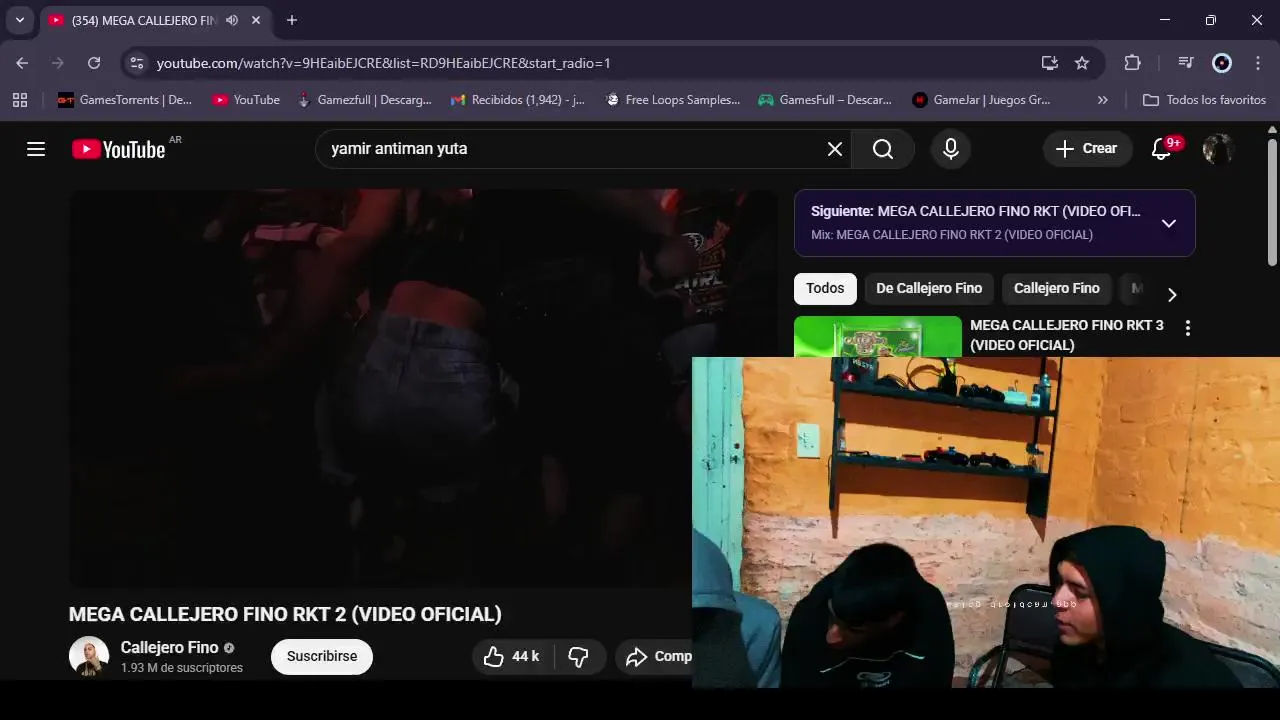The width and height of the screenshot is (1280, 720).
Task: Go back in browser history
Action: (x=22, y=63)
